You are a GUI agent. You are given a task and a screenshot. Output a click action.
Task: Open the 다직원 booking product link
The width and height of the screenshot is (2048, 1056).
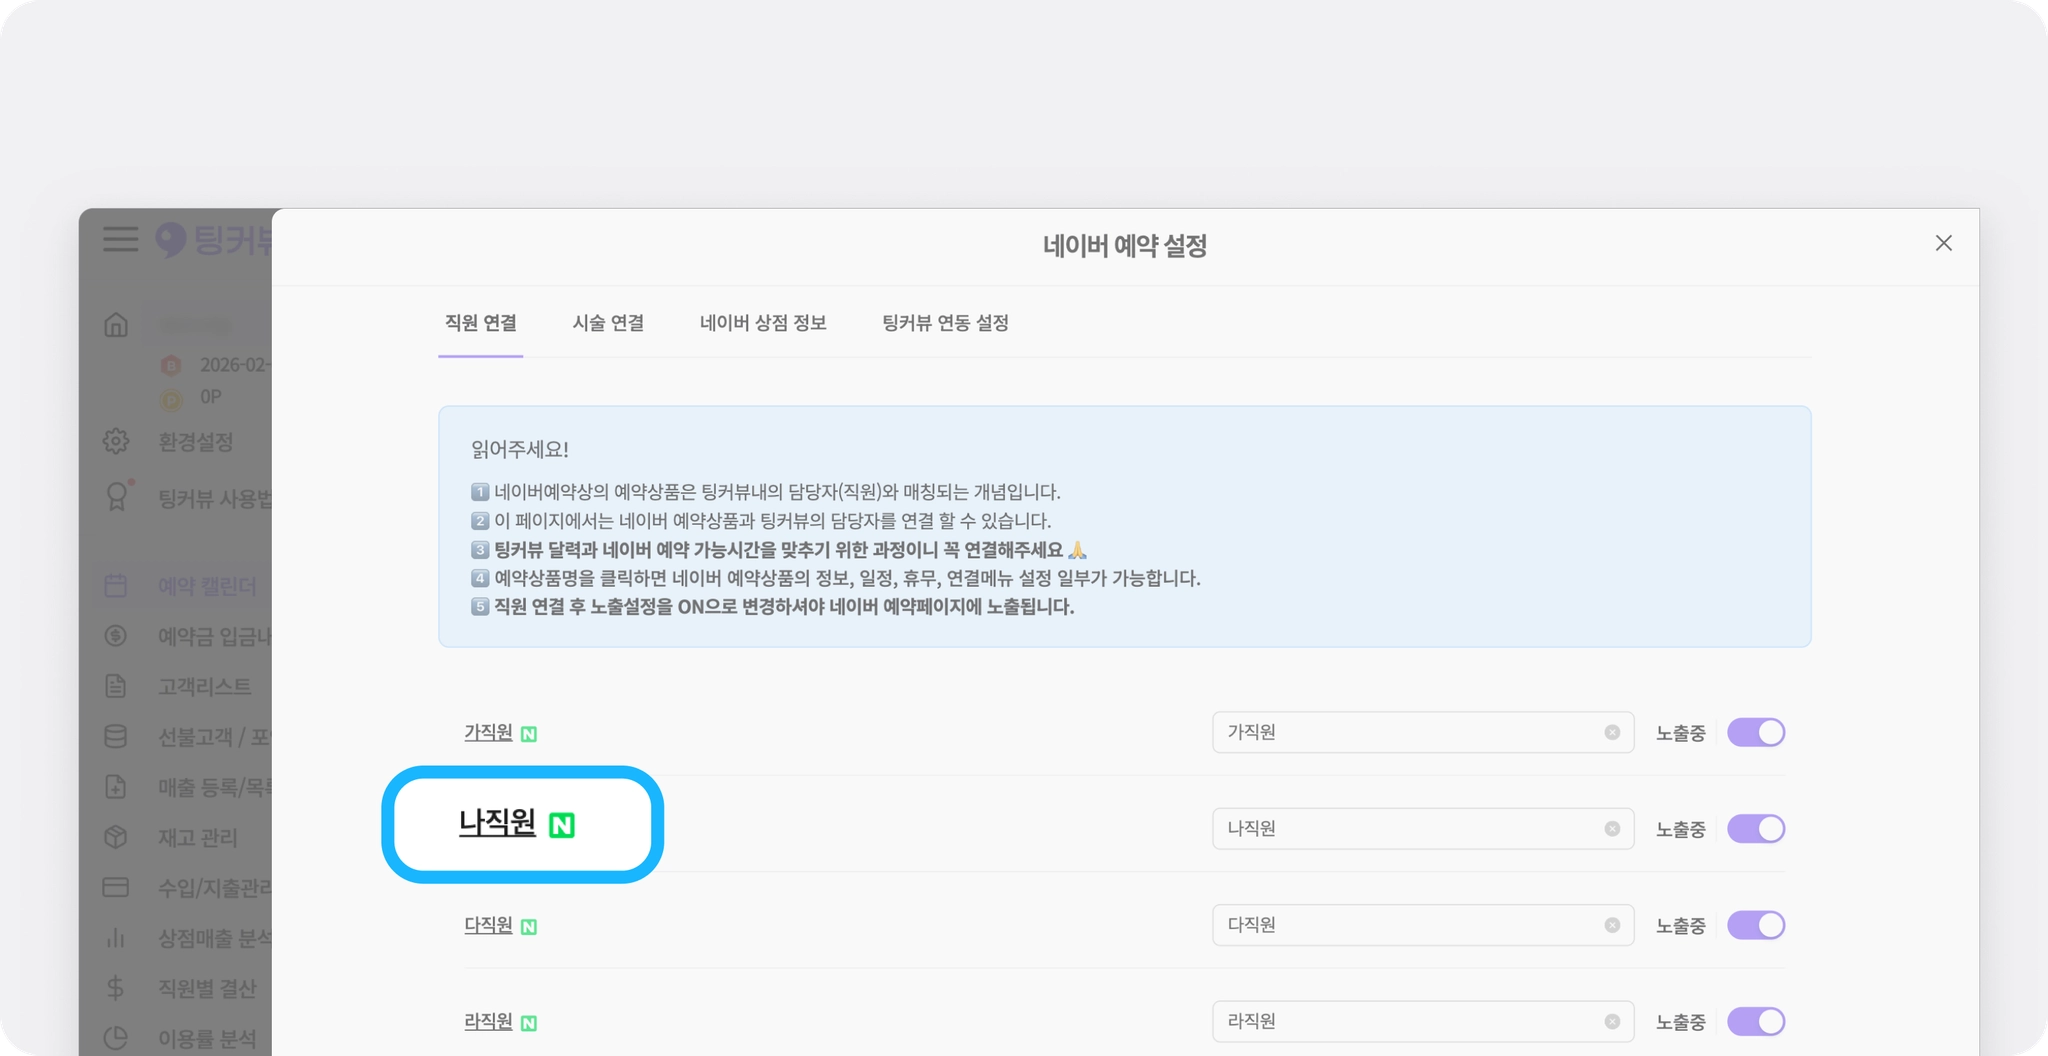(x=488, y=925)
